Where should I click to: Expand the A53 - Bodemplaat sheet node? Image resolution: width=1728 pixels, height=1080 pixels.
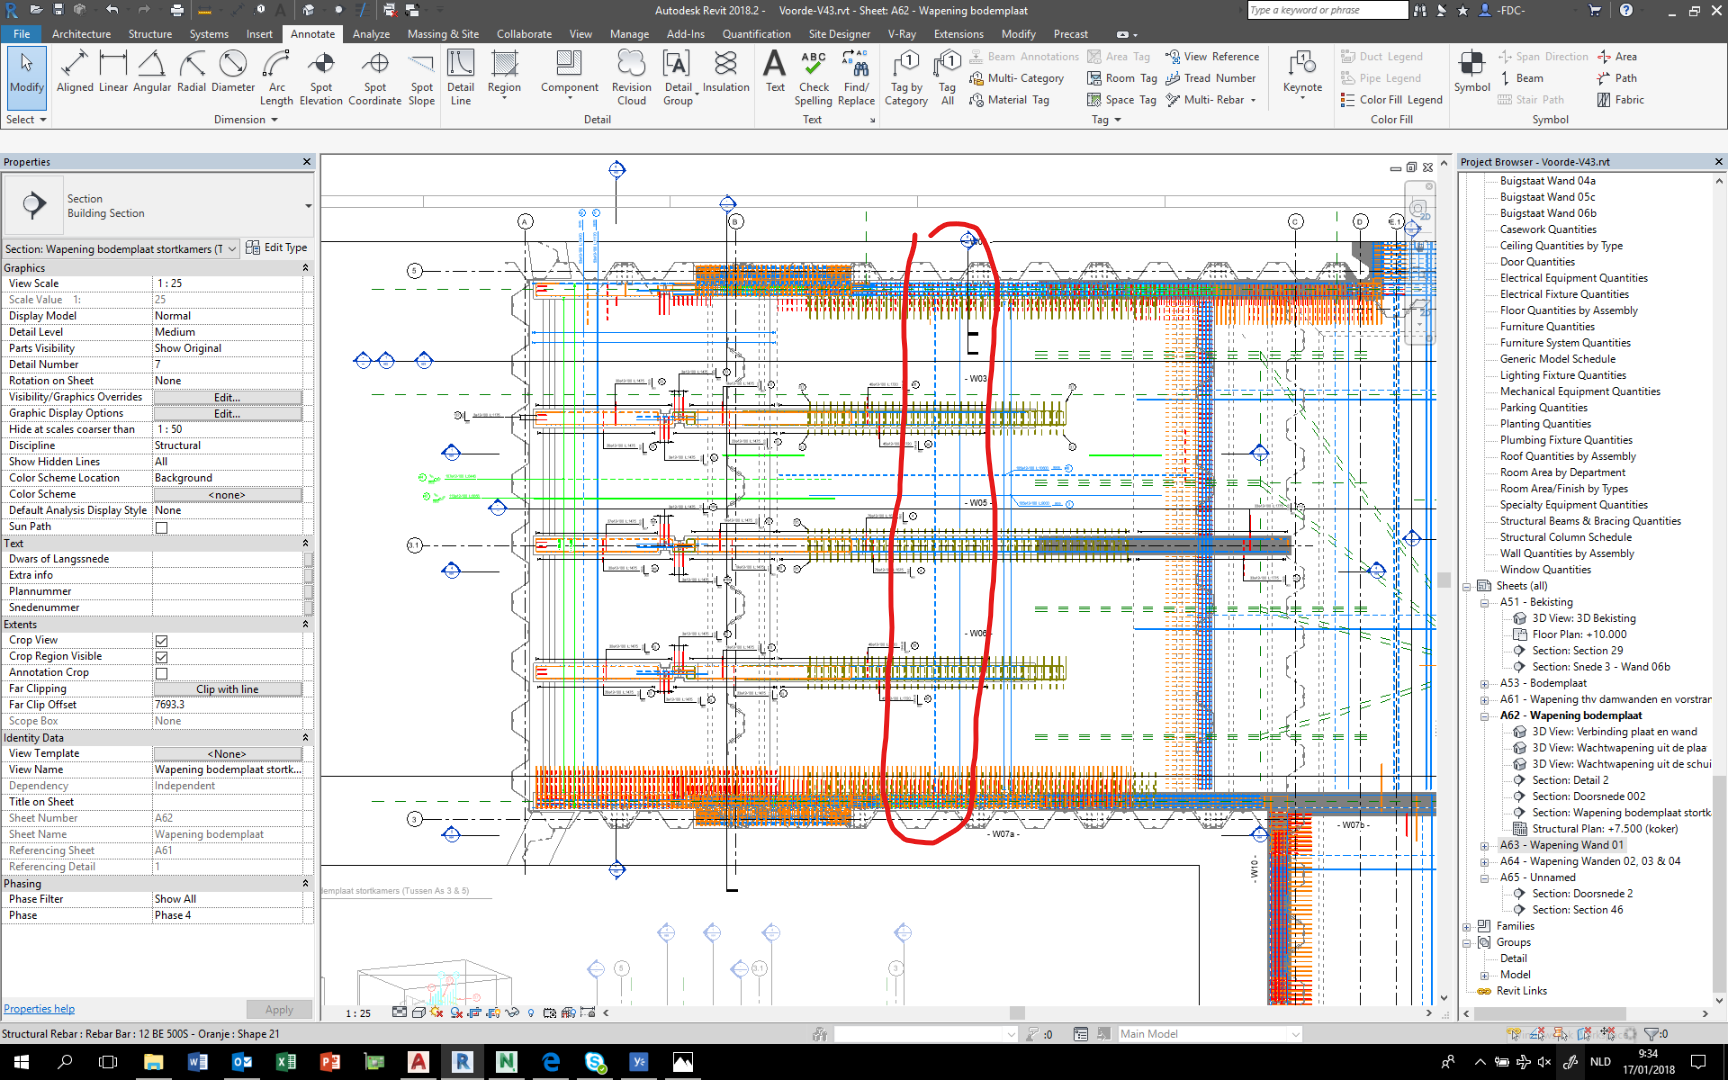pos(1485,683)
